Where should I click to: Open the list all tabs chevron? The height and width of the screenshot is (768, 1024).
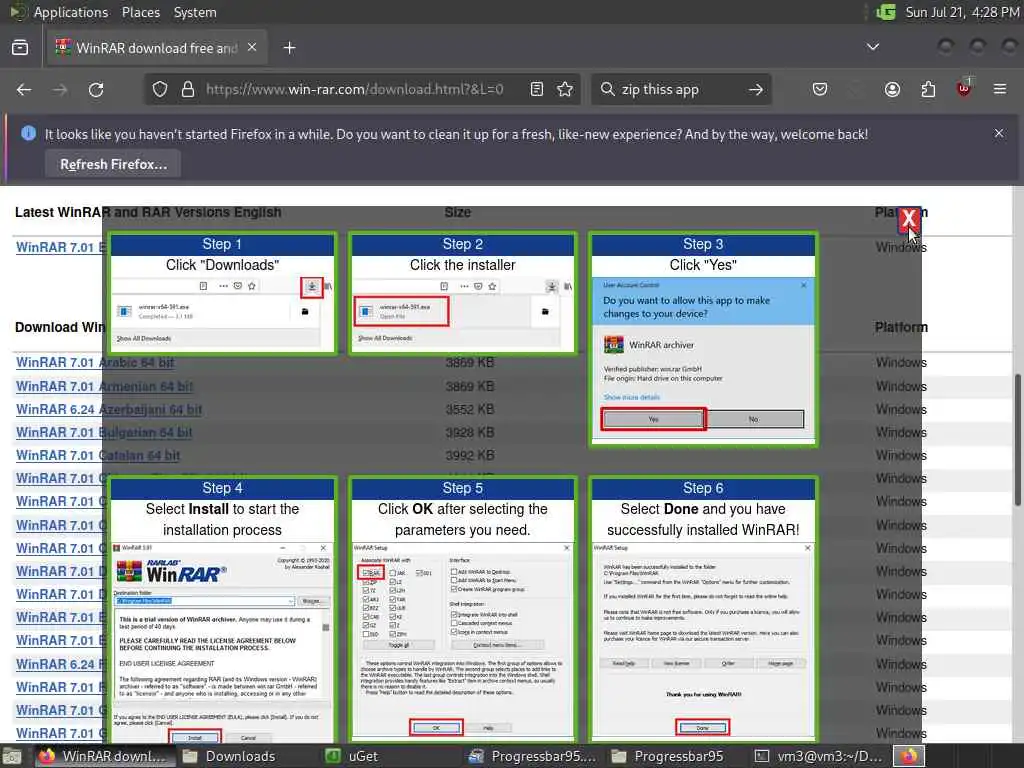click(x=872, y=47)
